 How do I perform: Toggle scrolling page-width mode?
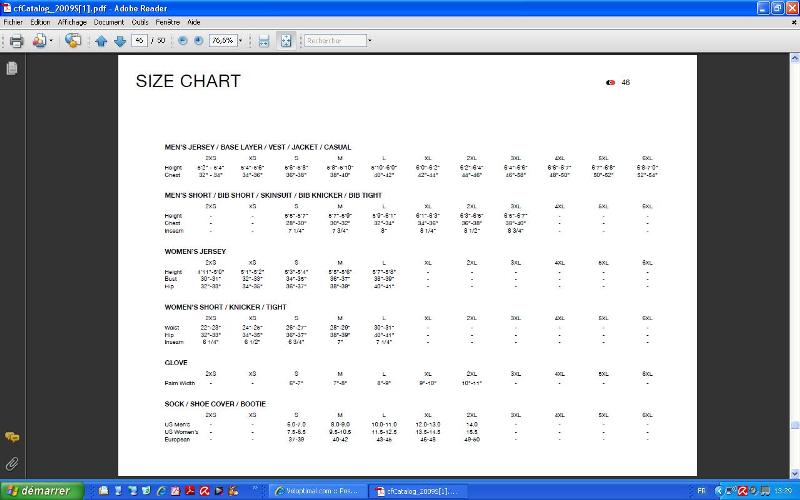point(264,41)
